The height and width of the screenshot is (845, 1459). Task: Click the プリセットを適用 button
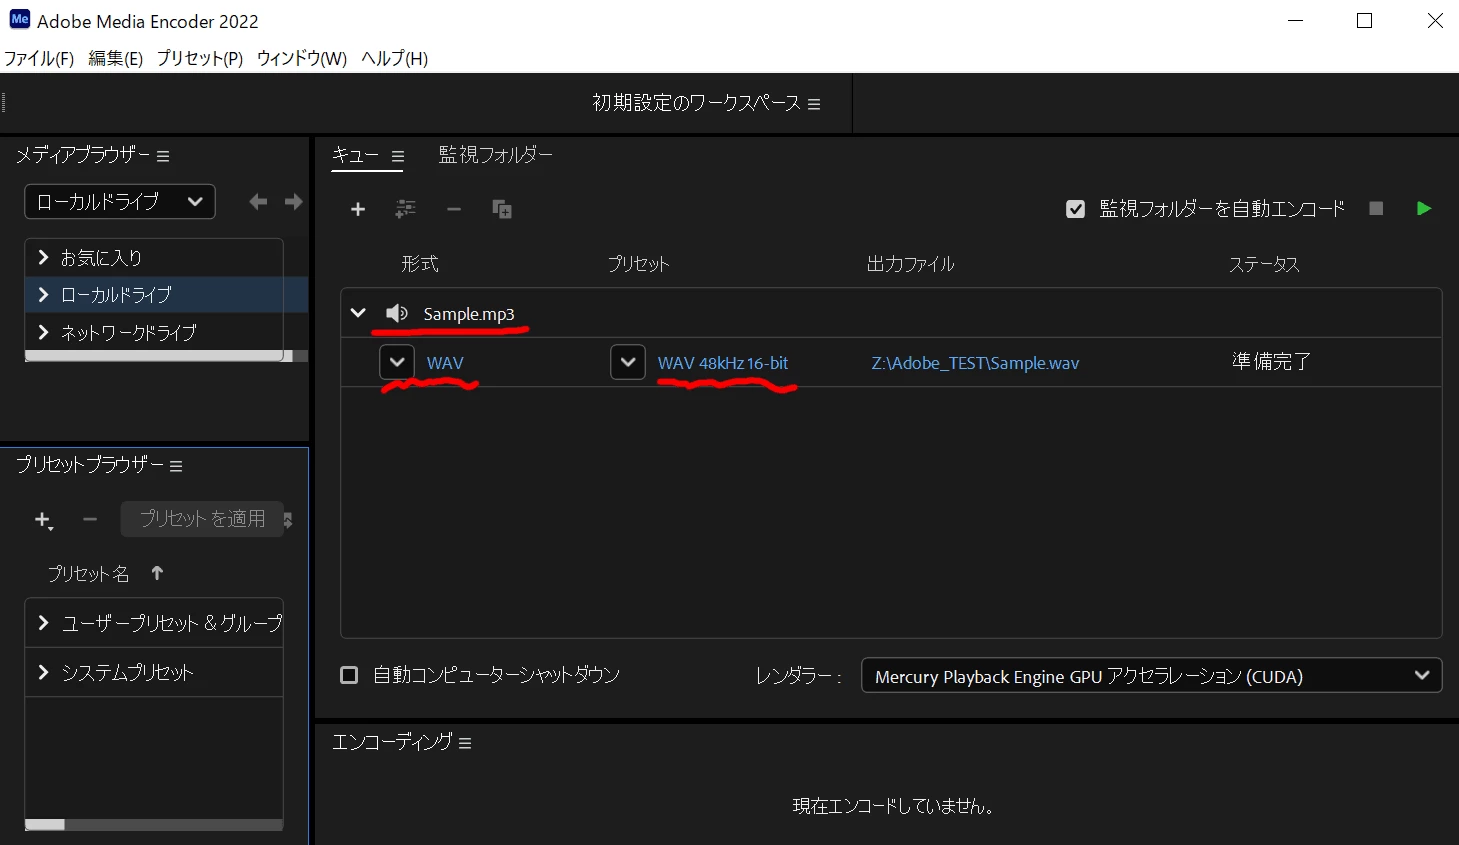[203, 519]
